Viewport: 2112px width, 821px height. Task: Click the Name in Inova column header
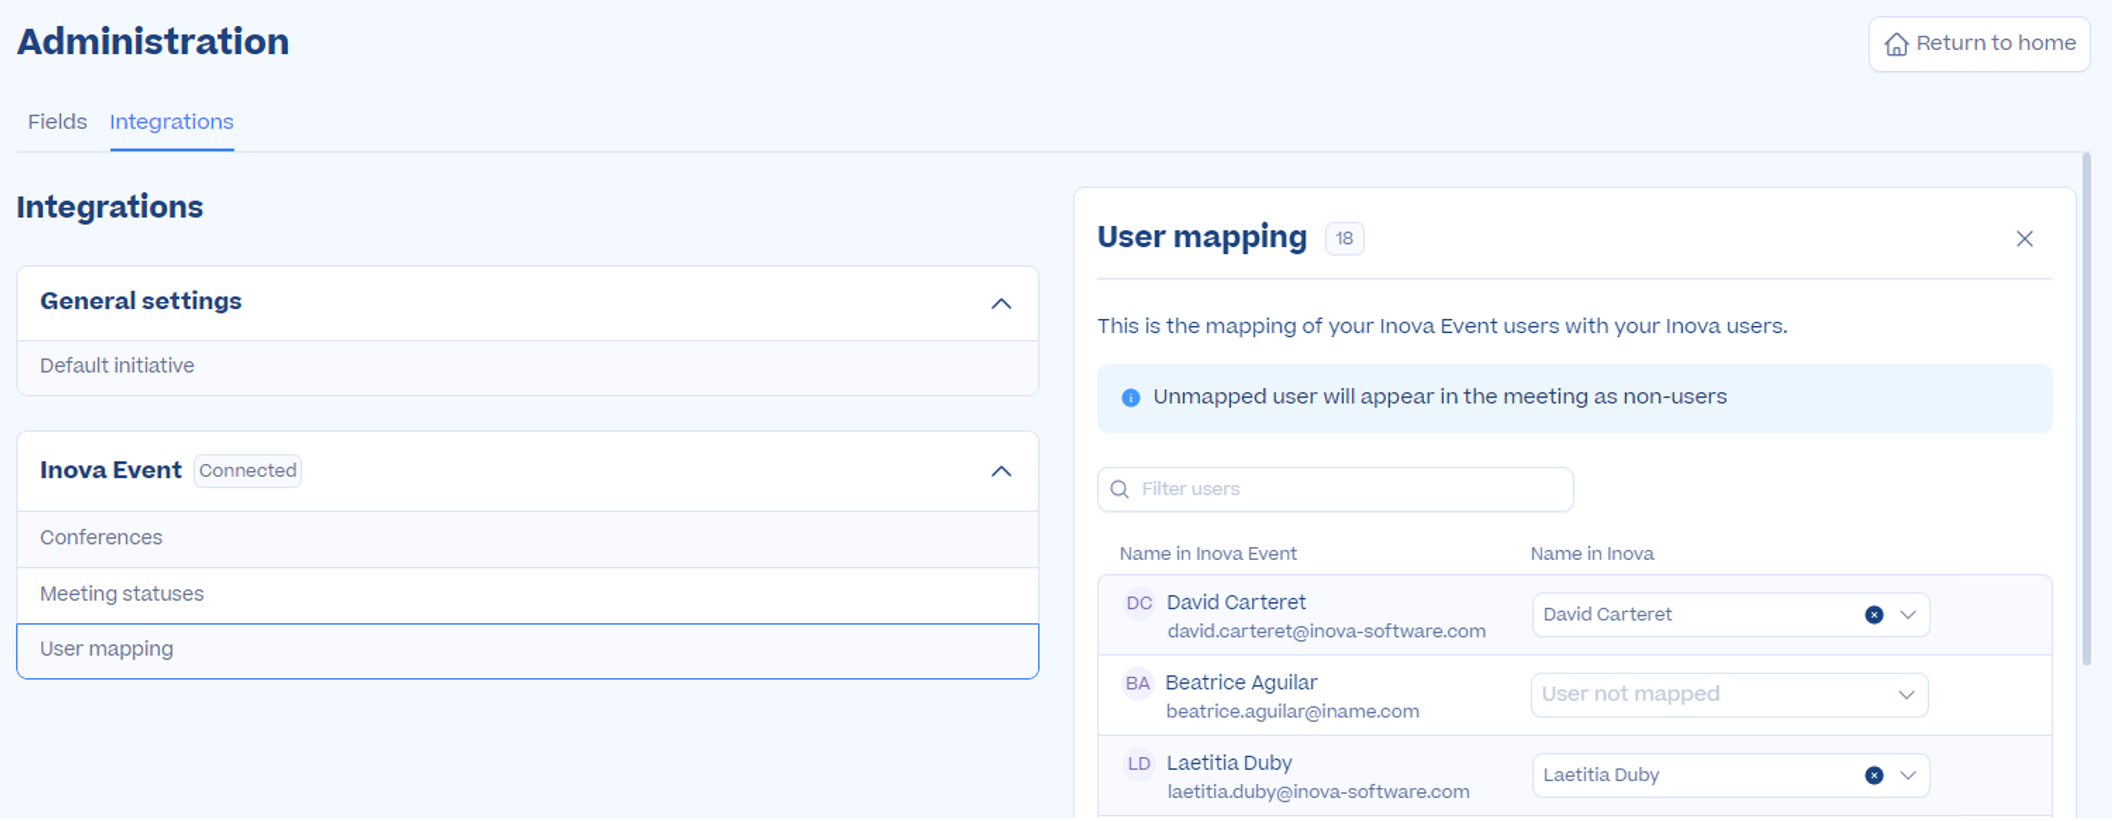pyautogui.click(x=1592, y=554)
